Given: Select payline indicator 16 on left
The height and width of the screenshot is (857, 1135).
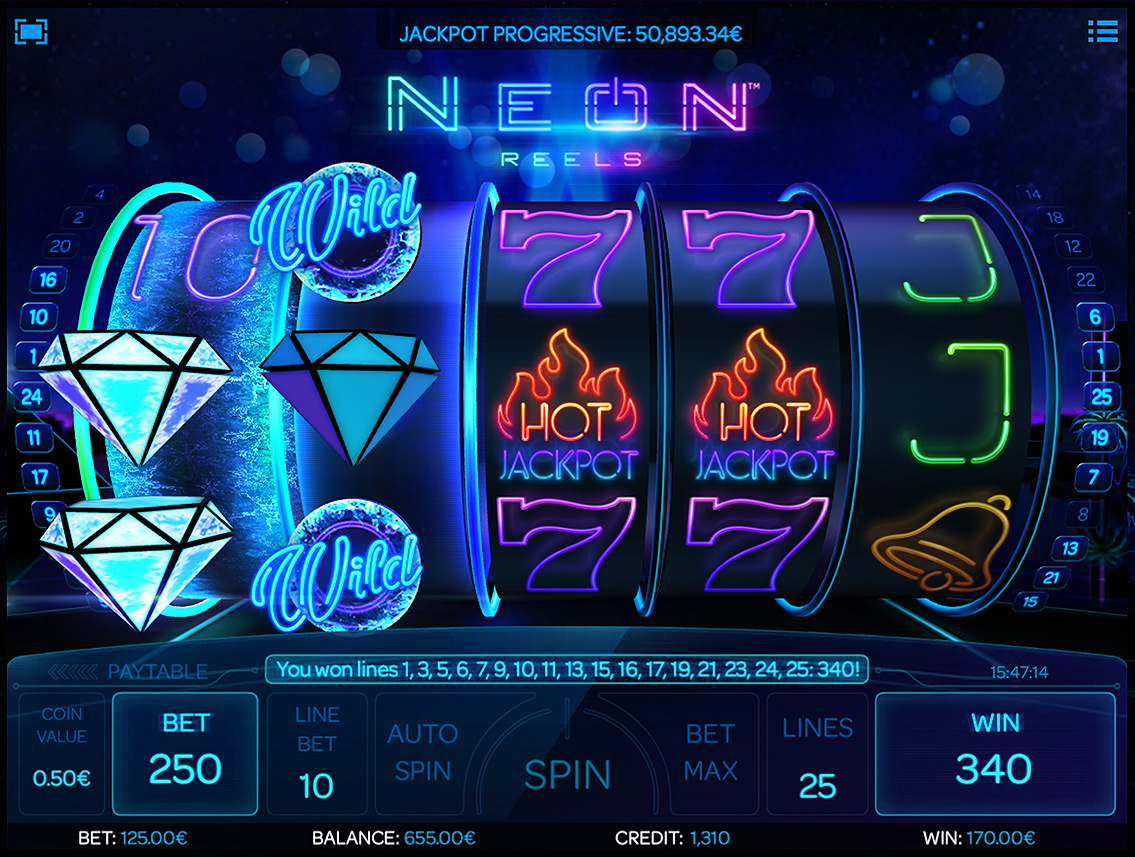Looking at the screenshot, I should point(48,279).
